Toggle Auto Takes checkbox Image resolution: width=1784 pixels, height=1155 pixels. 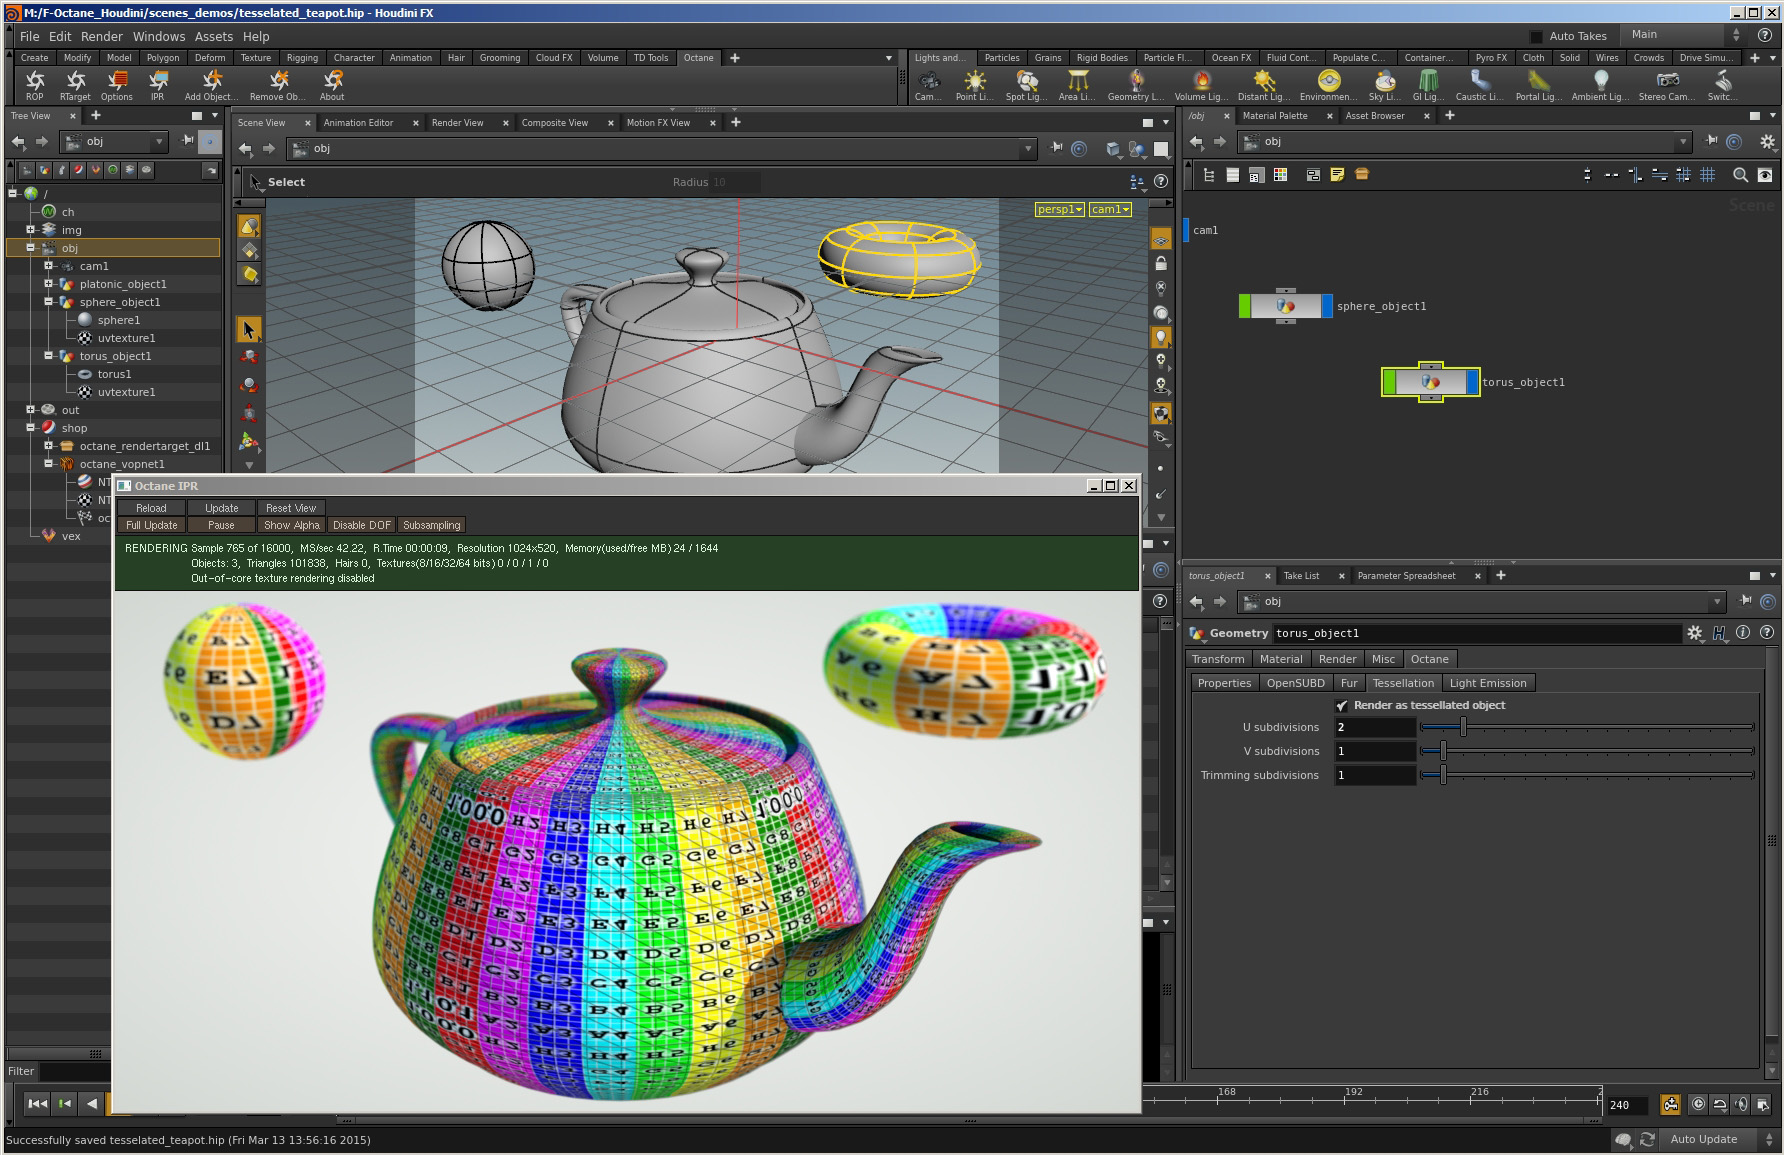1536,36
